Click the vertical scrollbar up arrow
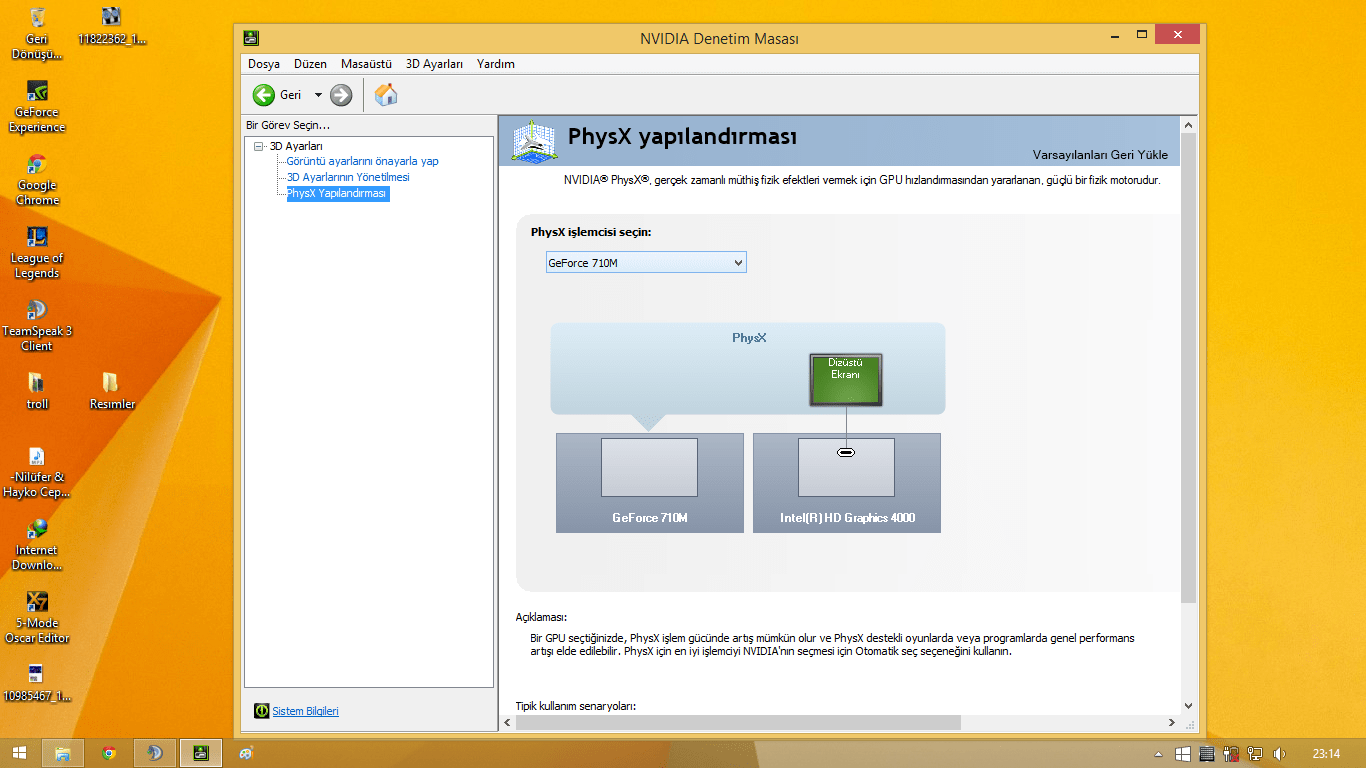The image size is (1366, 768). point(1189,126)
